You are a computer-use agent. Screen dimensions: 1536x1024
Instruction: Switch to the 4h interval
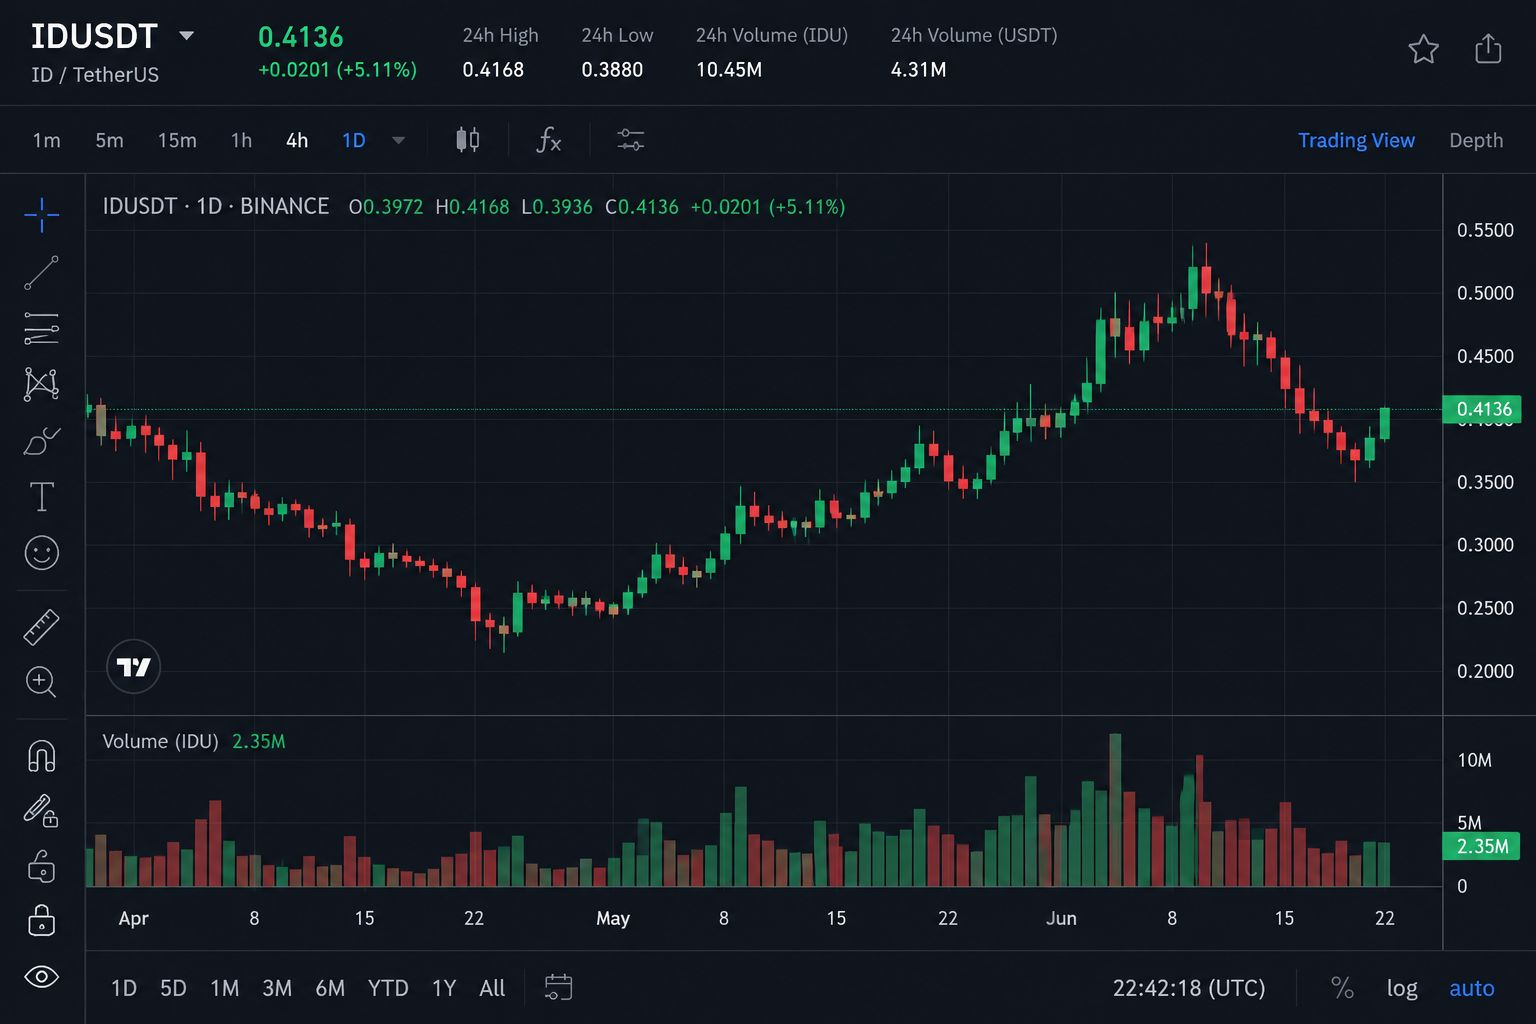point(297,140)
